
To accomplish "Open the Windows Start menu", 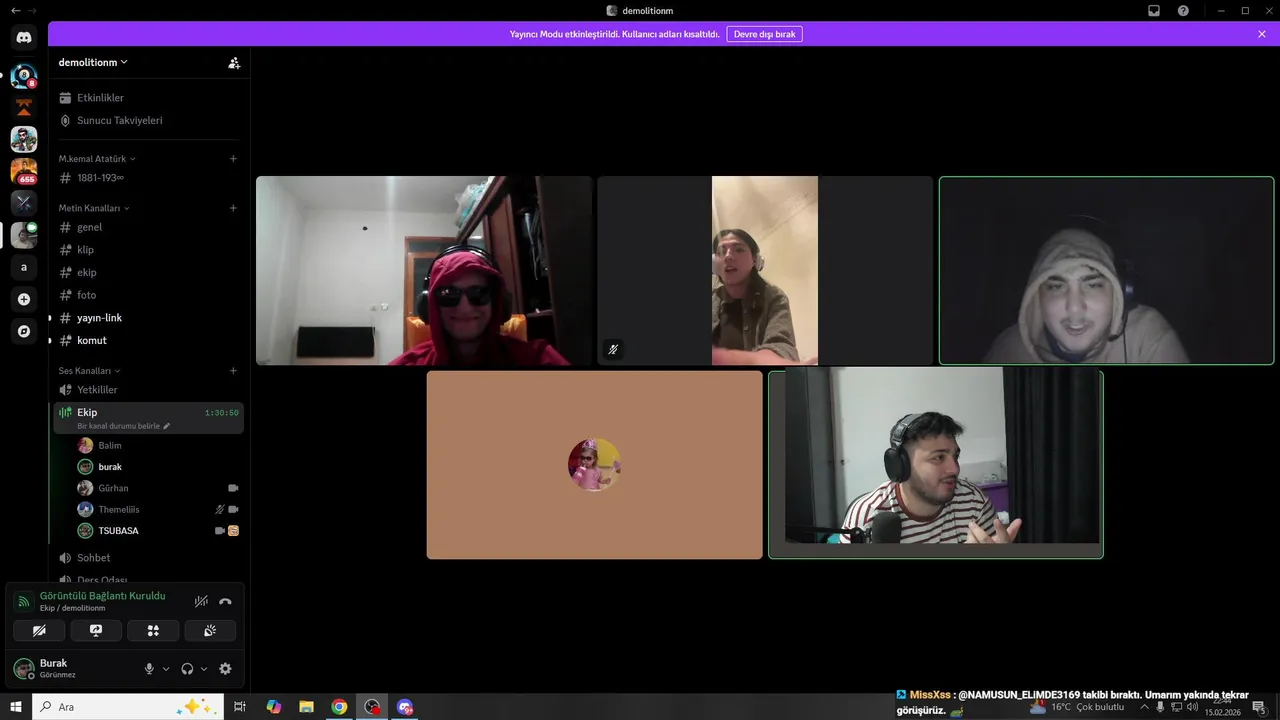I will (16, 707).
